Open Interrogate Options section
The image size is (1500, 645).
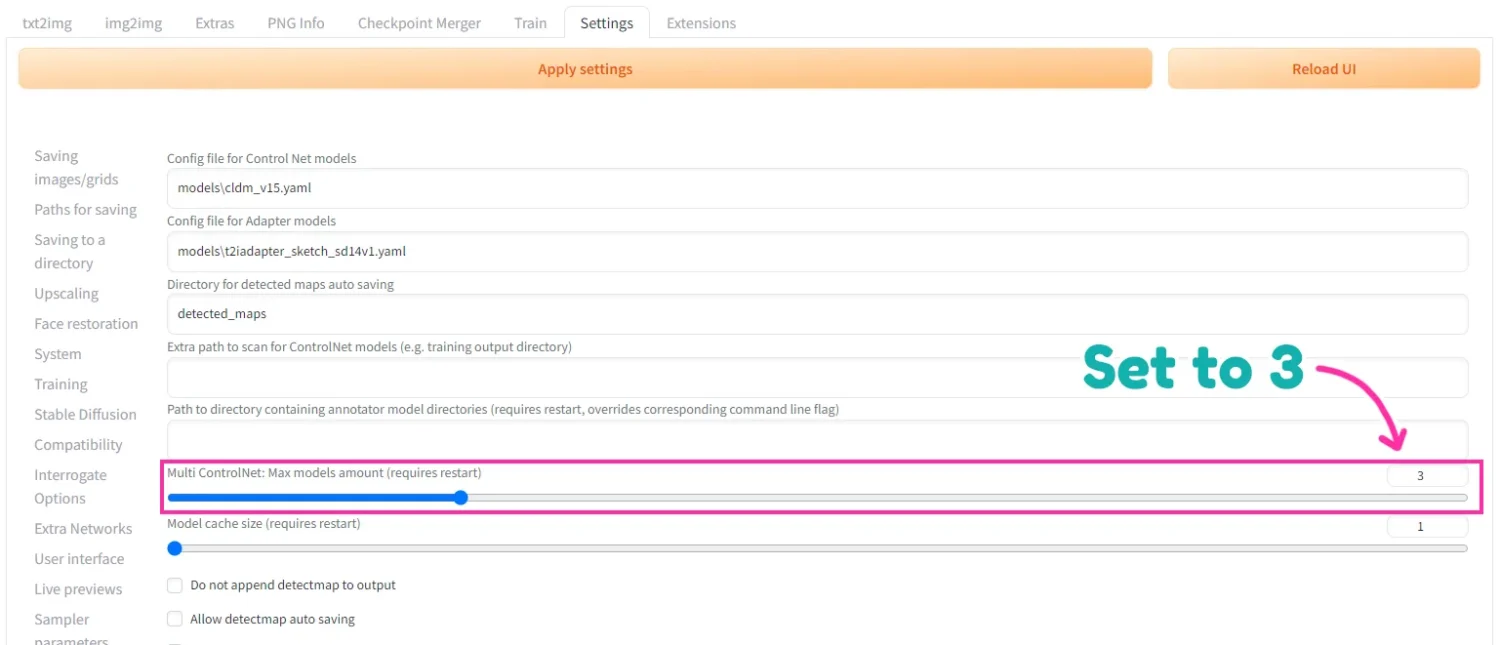70,487
